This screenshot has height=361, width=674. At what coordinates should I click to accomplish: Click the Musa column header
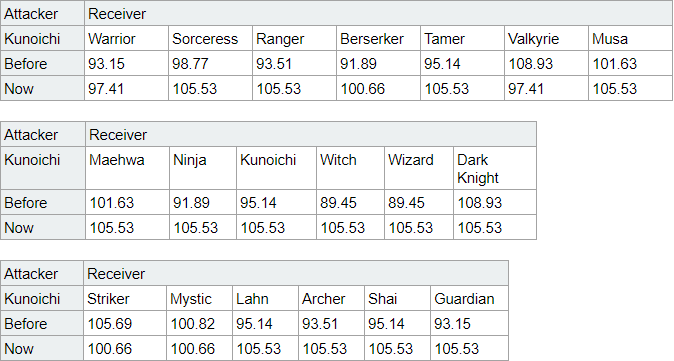tap(630, 39)
